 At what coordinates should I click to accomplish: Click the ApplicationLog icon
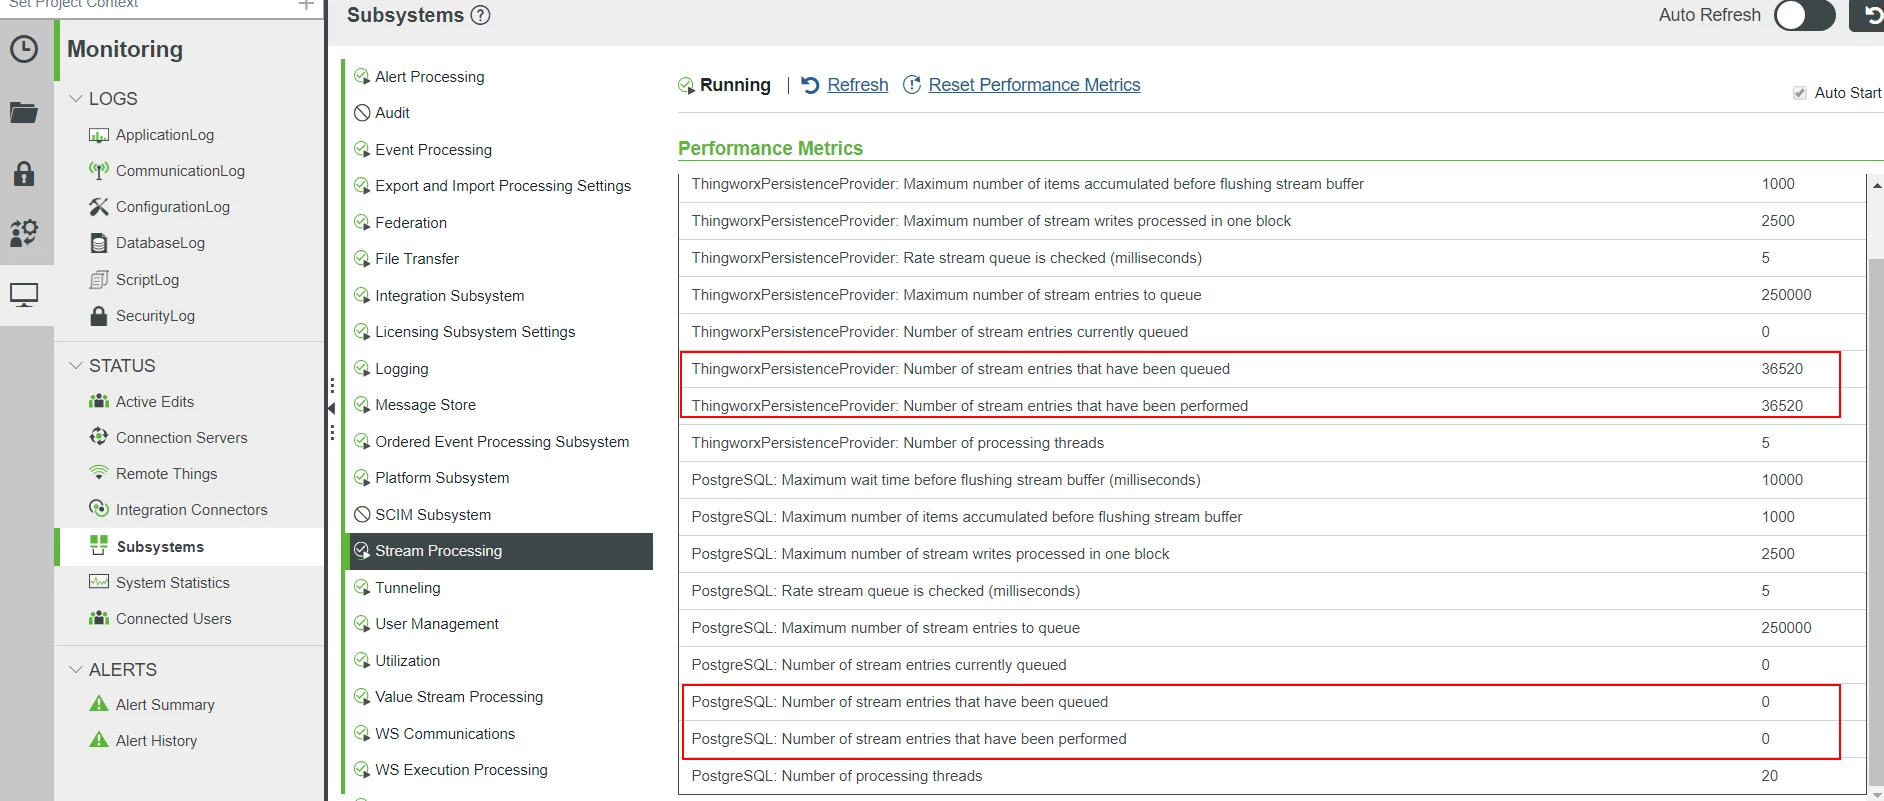click(99, 135)
